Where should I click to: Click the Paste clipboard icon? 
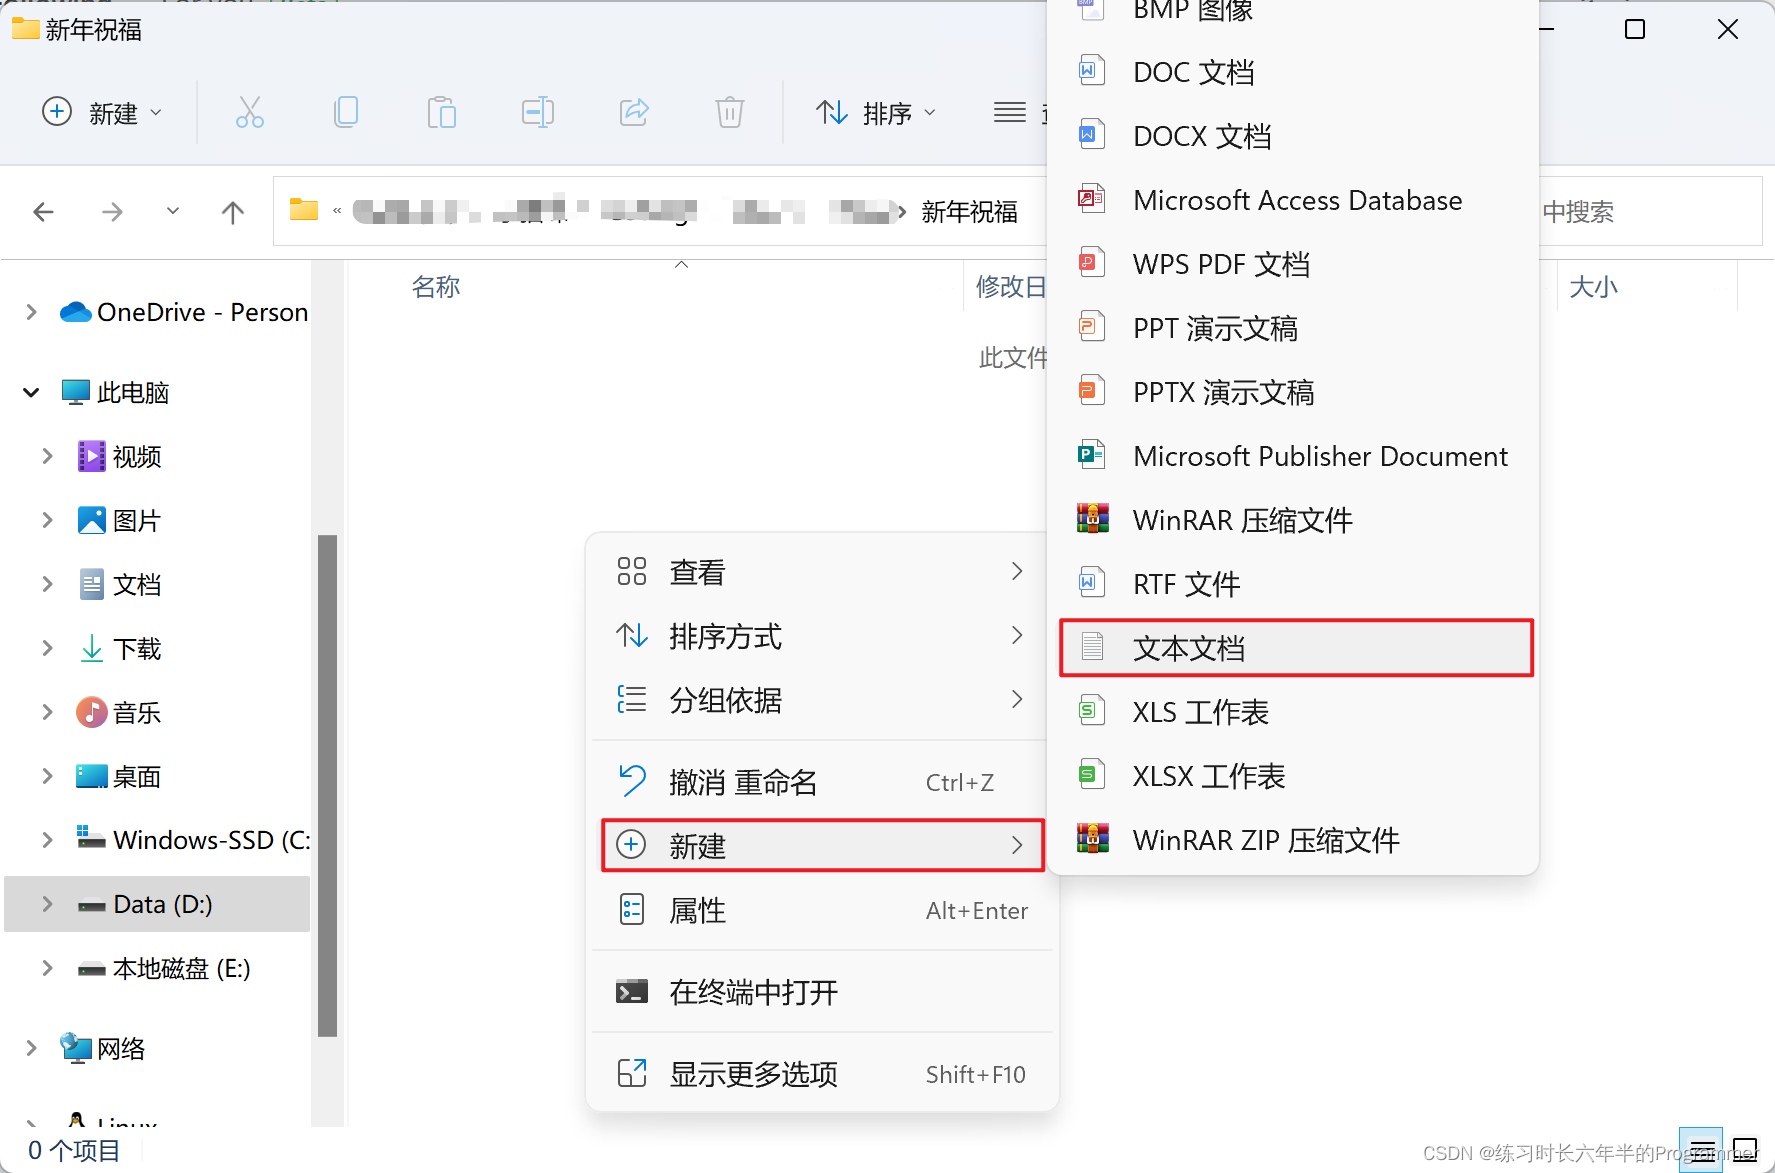coord(441,112)
